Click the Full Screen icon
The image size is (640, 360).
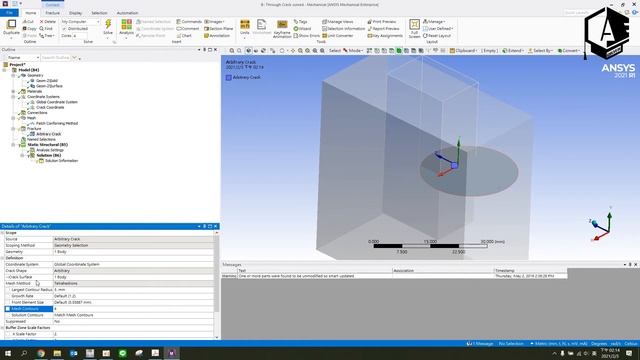(414, 24)
